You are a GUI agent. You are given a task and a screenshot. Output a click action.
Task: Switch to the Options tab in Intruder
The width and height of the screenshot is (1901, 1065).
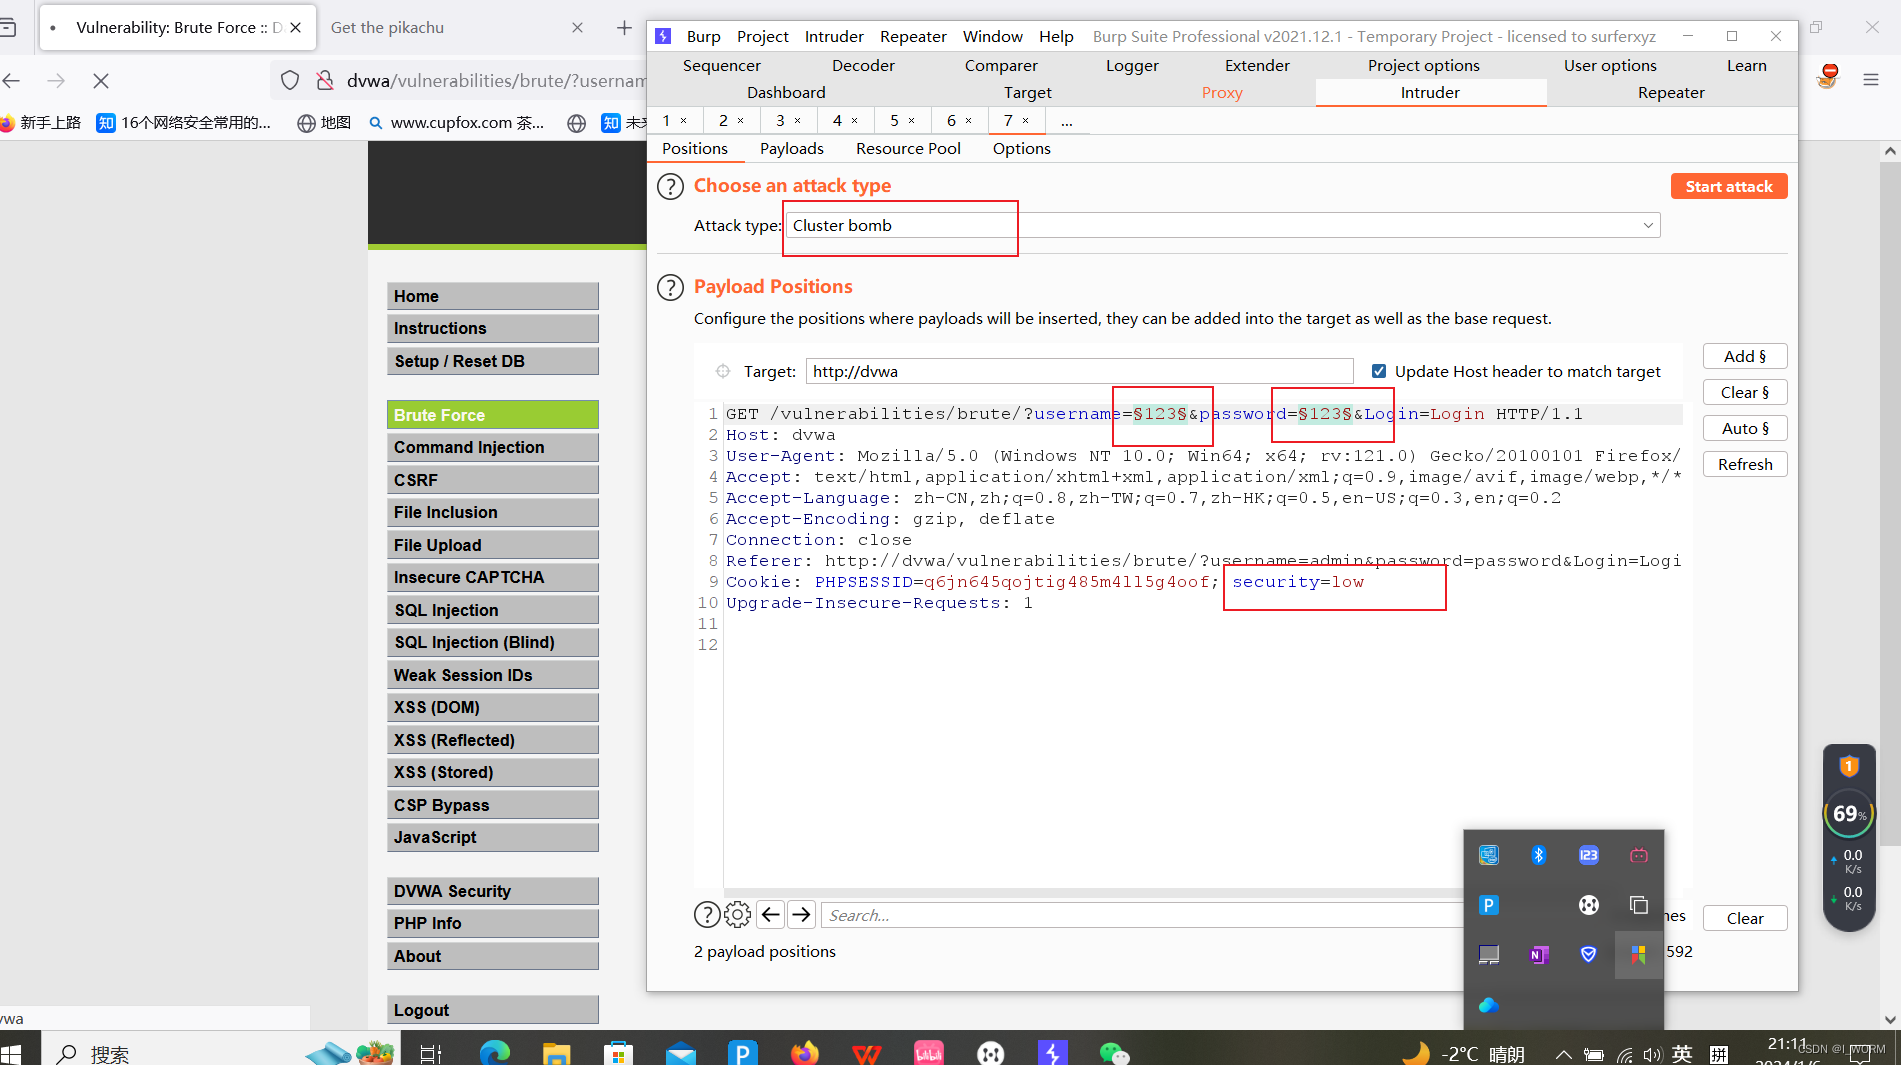click(1022, 148)
